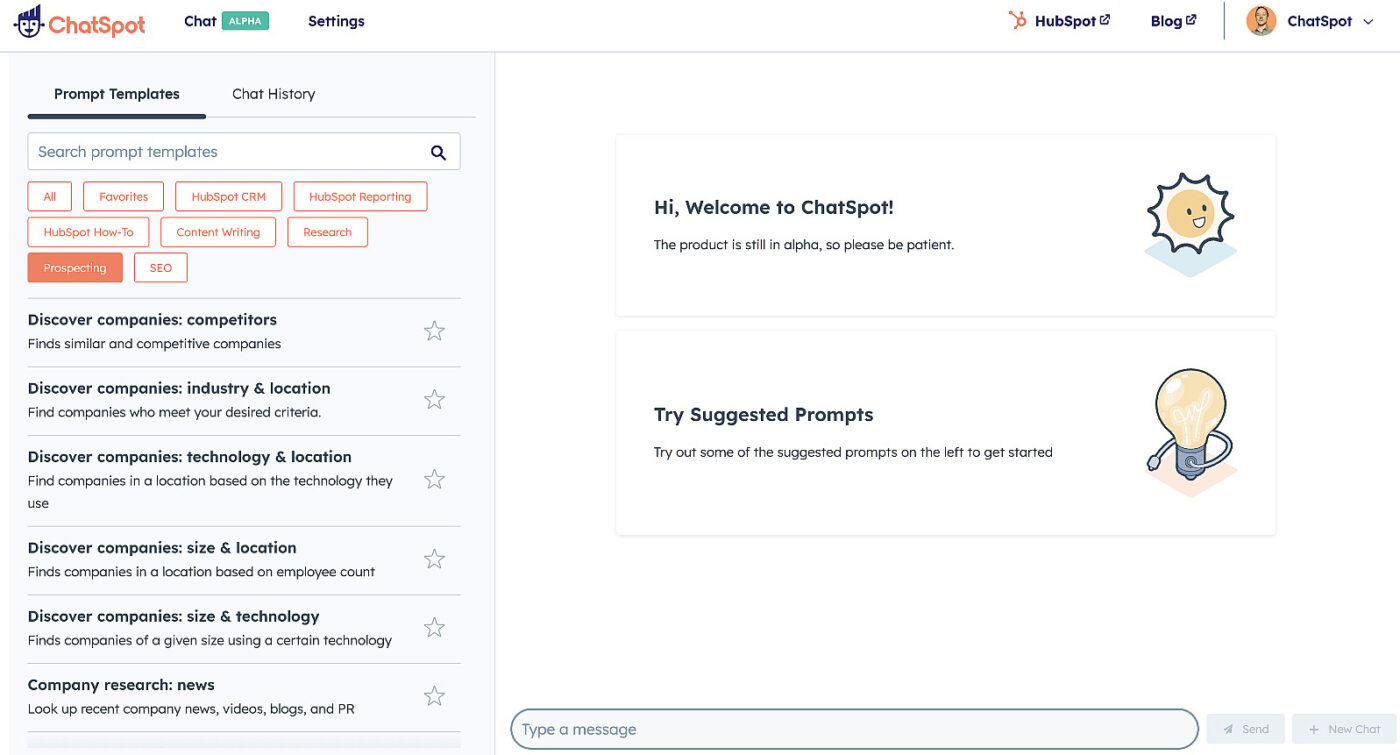Click the New Chat button
Viewport: 1400px width, 755px height.
(1344, 729)
